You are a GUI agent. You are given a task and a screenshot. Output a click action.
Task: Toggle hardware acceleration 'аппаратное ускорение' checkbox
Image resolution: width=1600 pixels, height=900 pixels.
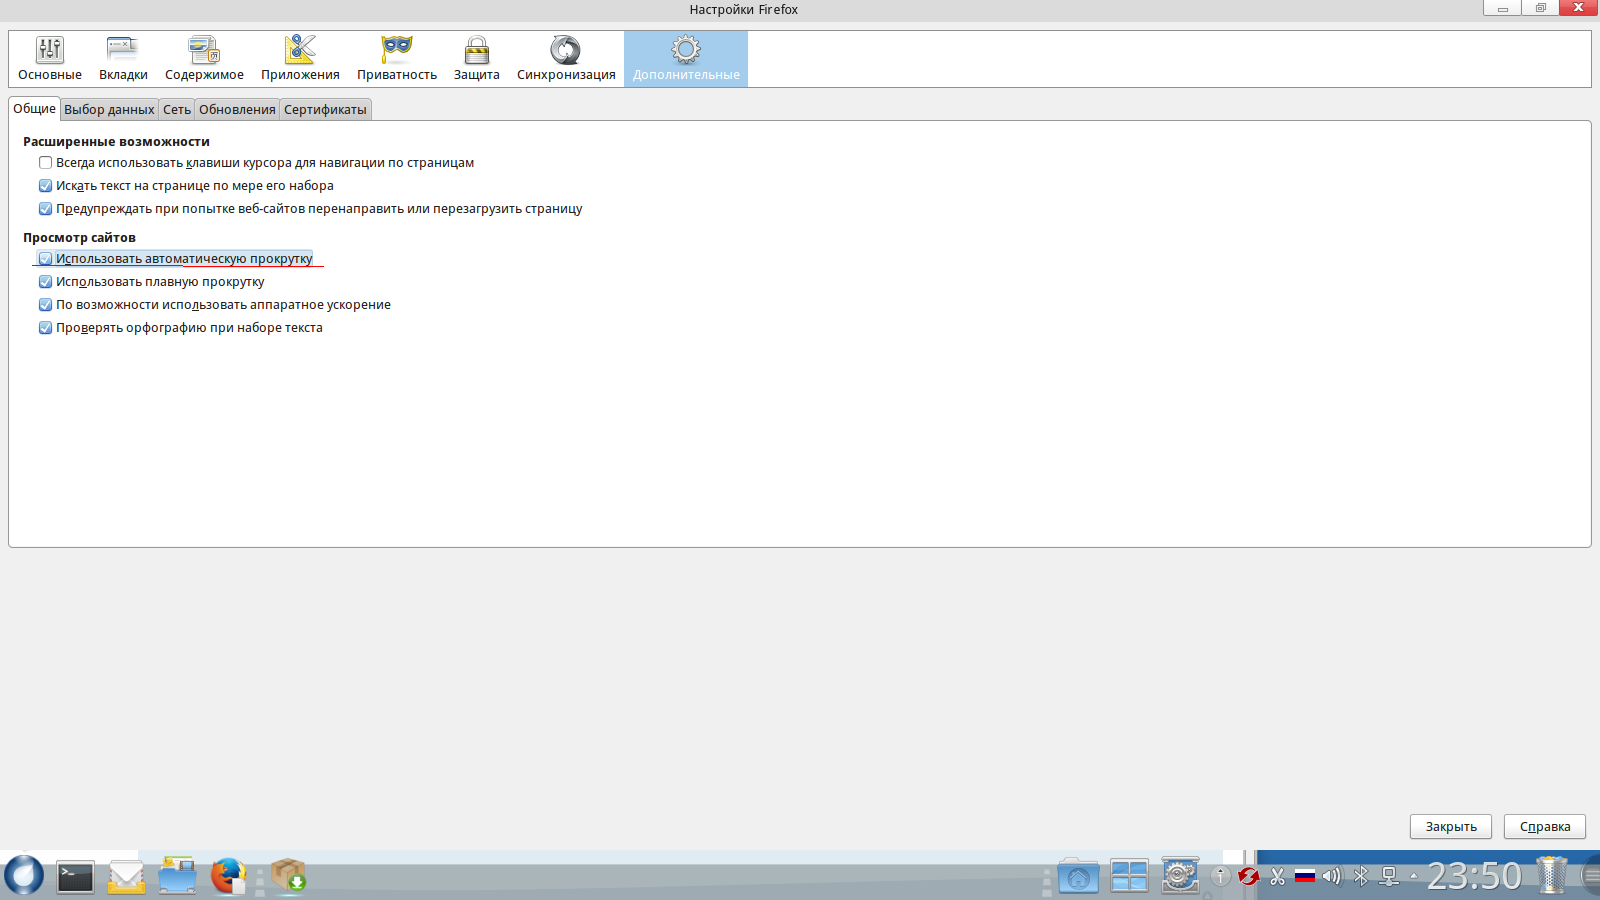click(x=45, y=305)
